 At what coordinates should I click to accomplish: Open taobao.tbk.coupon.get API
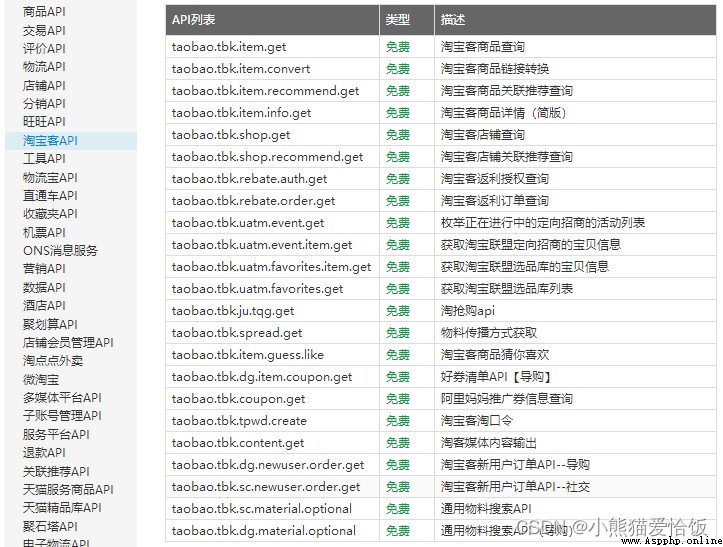238,399
